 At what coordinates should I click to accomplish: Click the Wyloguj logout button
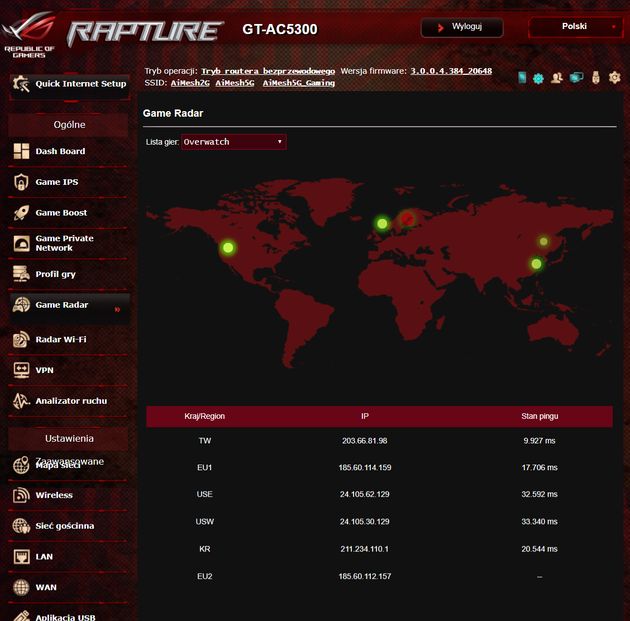click(x=462, y=27)
